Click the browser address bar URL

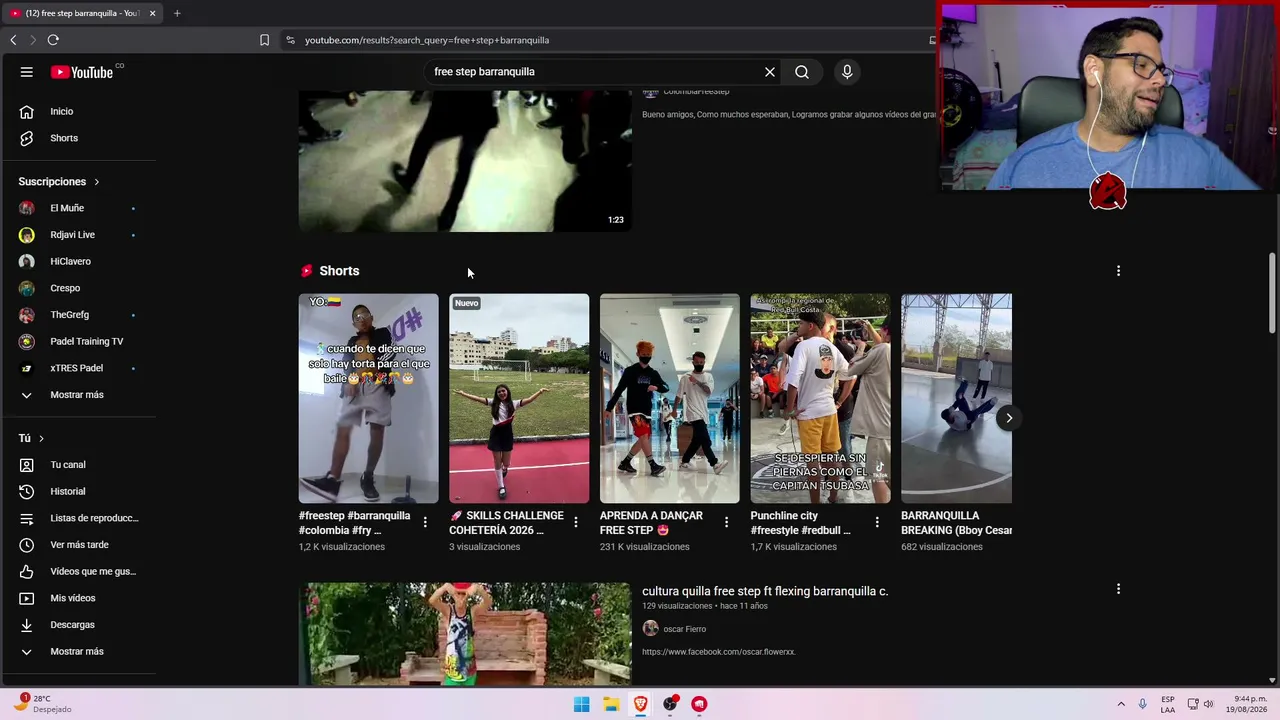click(x=427, y=40)
